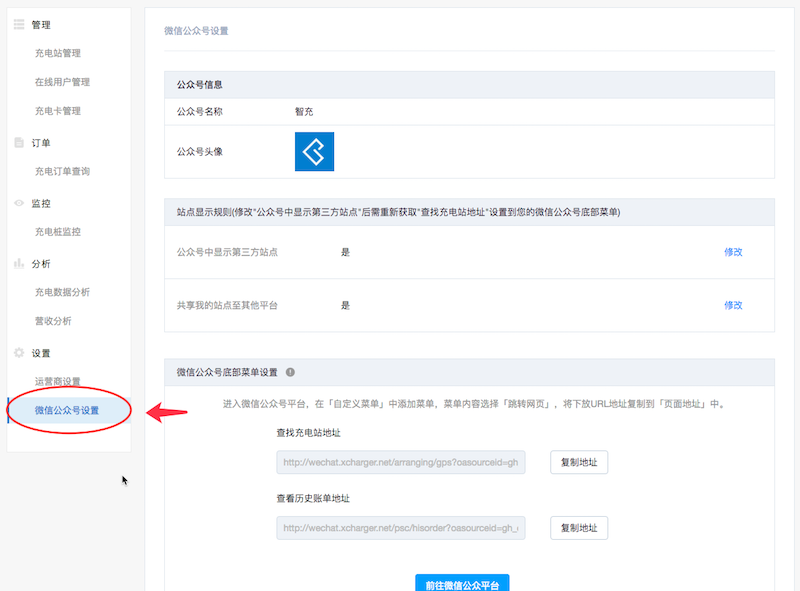Navigate to 营收分析

(x=52, y=321)
